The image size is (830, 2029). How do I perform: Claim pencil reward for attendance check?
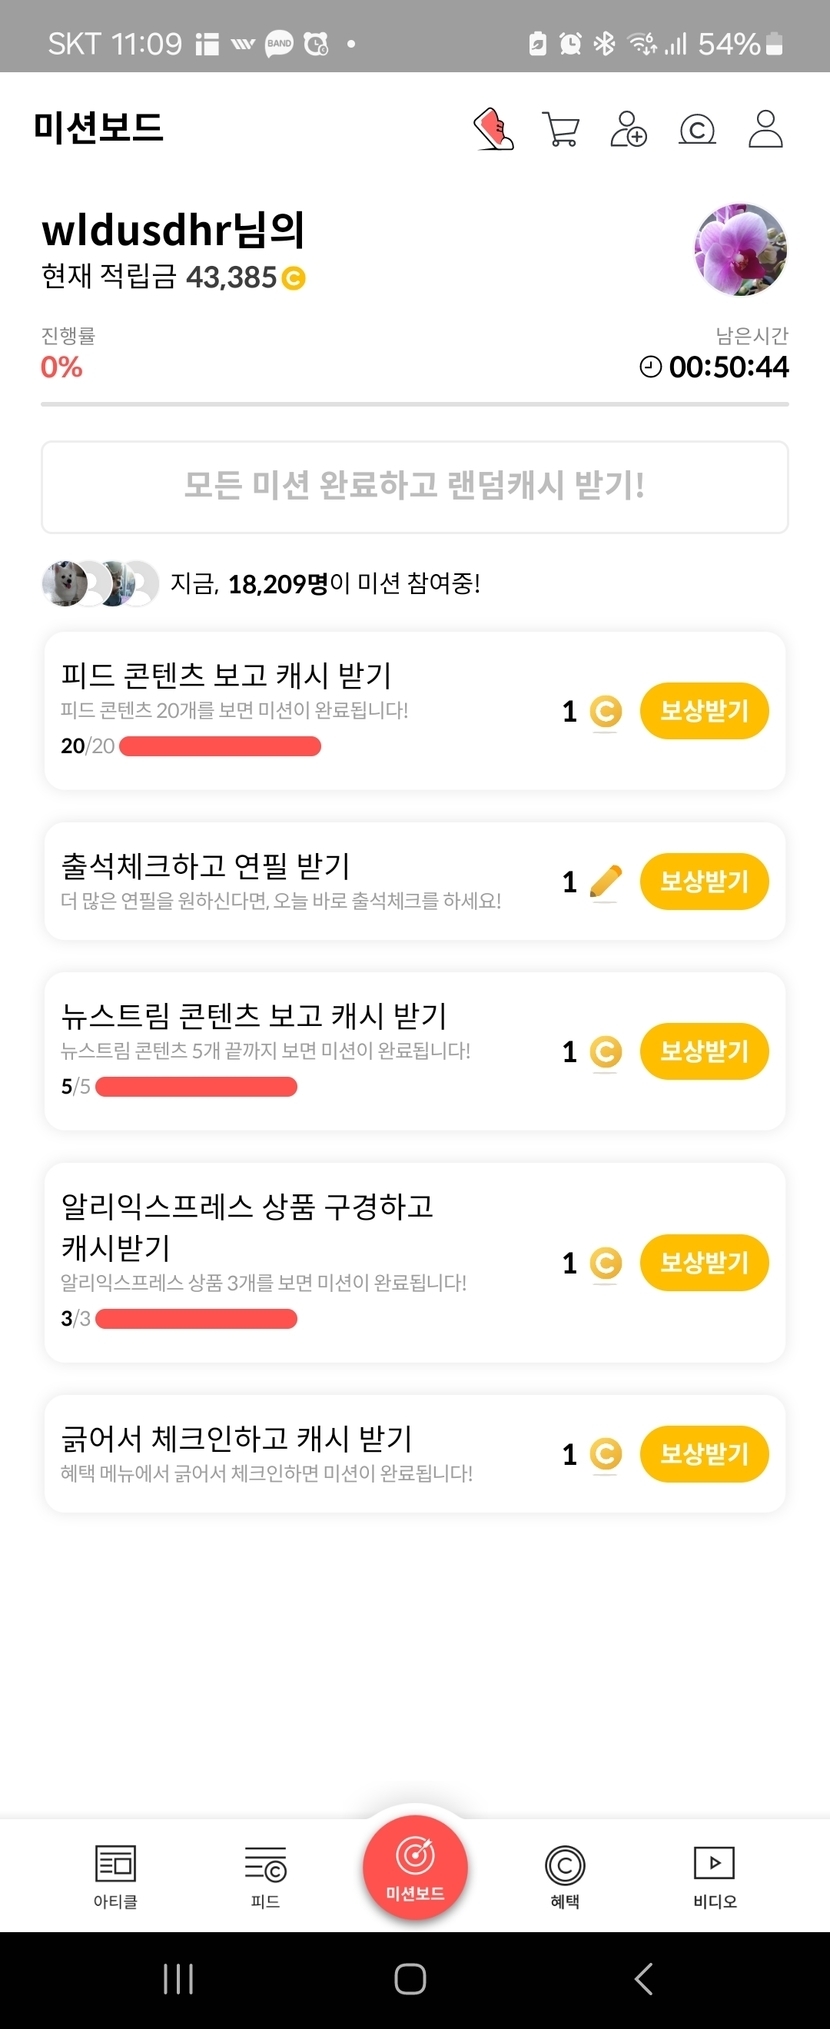704,881
